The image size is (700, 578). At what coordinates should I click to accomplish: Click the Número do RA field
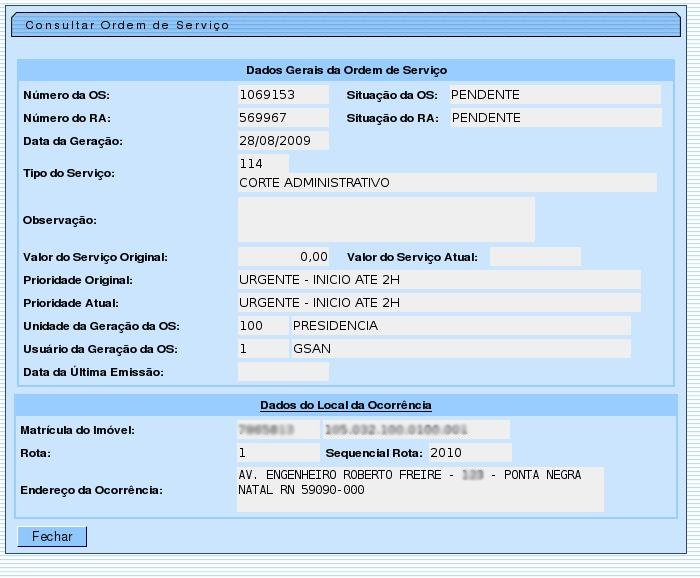283,118
